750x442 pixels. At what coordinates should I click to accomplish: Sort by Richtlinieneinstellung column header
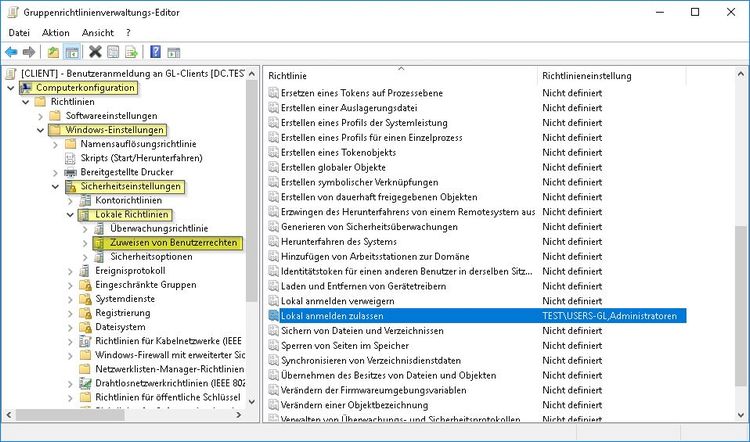tap(612, 76)
